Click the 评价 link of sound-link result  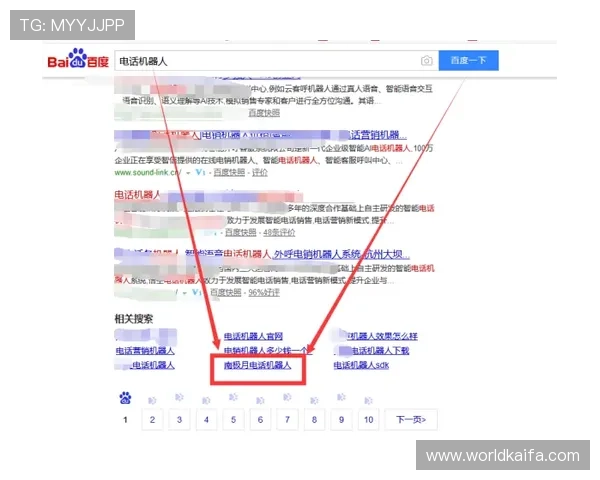(259, 172)
